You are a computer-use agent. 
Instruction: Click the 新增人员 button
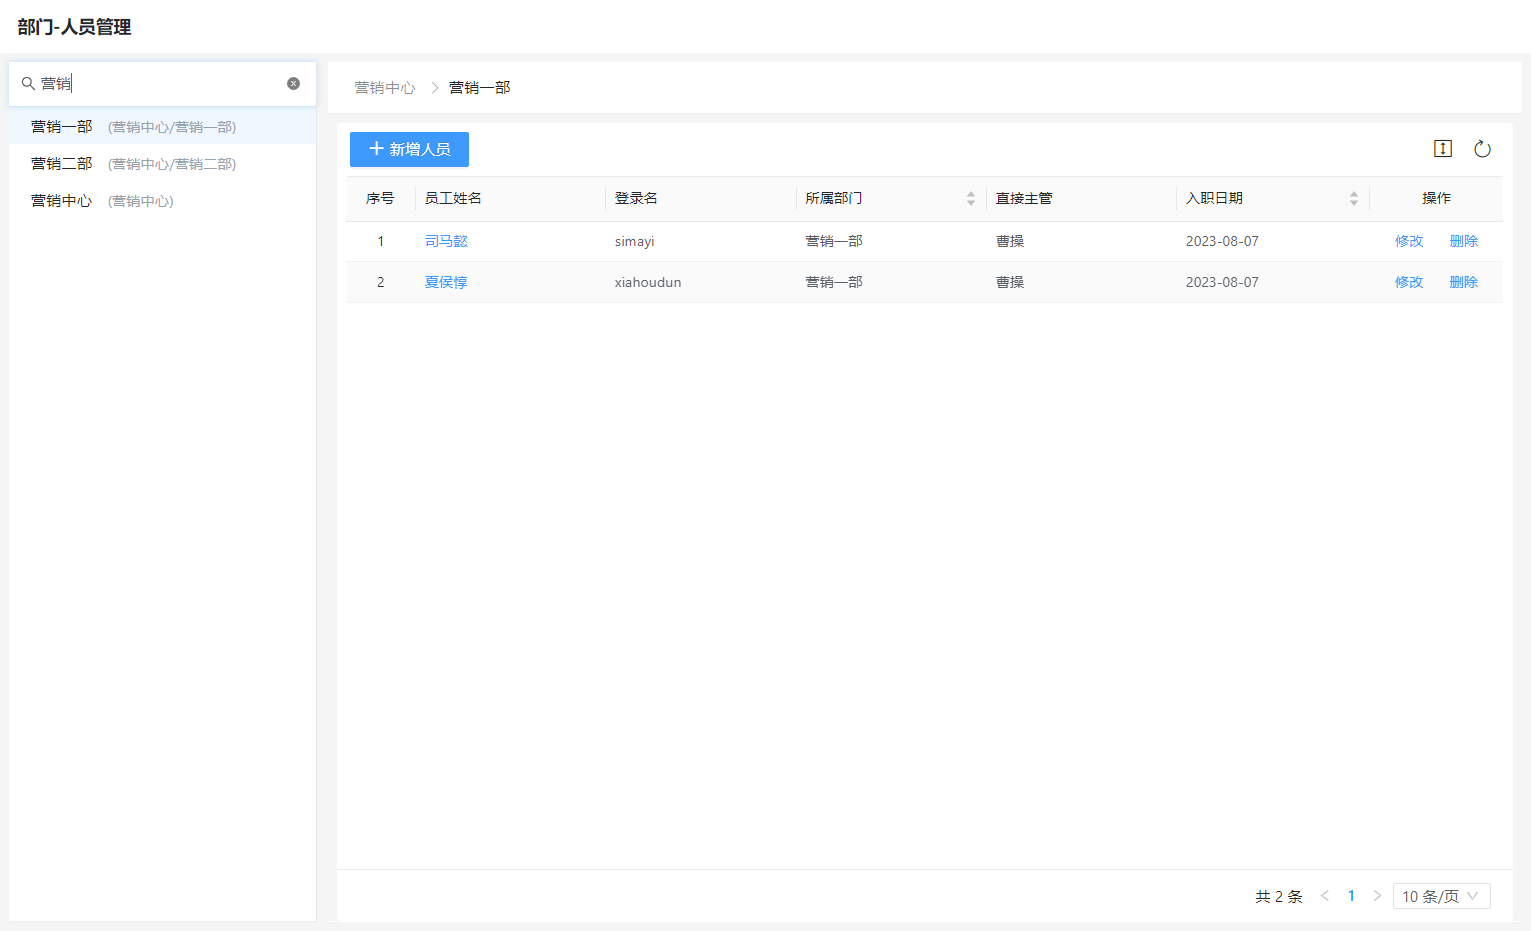point(409,149)
